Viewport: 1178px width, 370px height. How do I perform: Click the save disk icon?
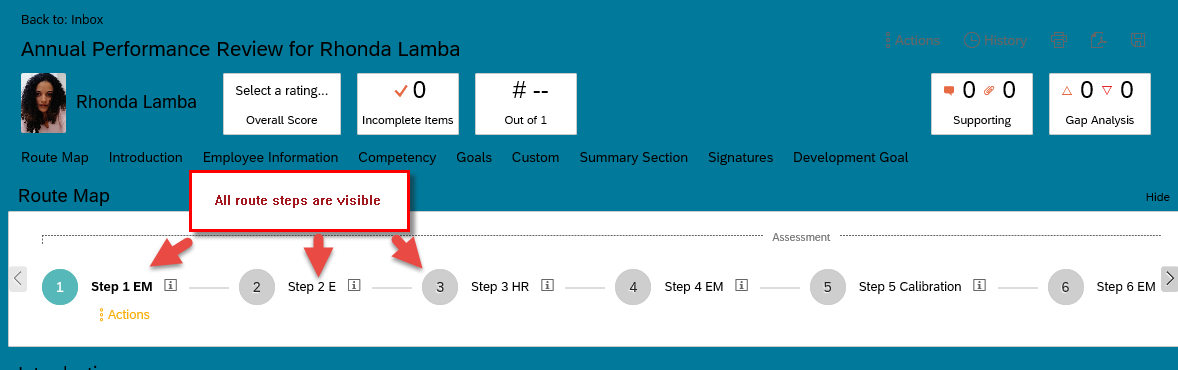point(1137,41)
